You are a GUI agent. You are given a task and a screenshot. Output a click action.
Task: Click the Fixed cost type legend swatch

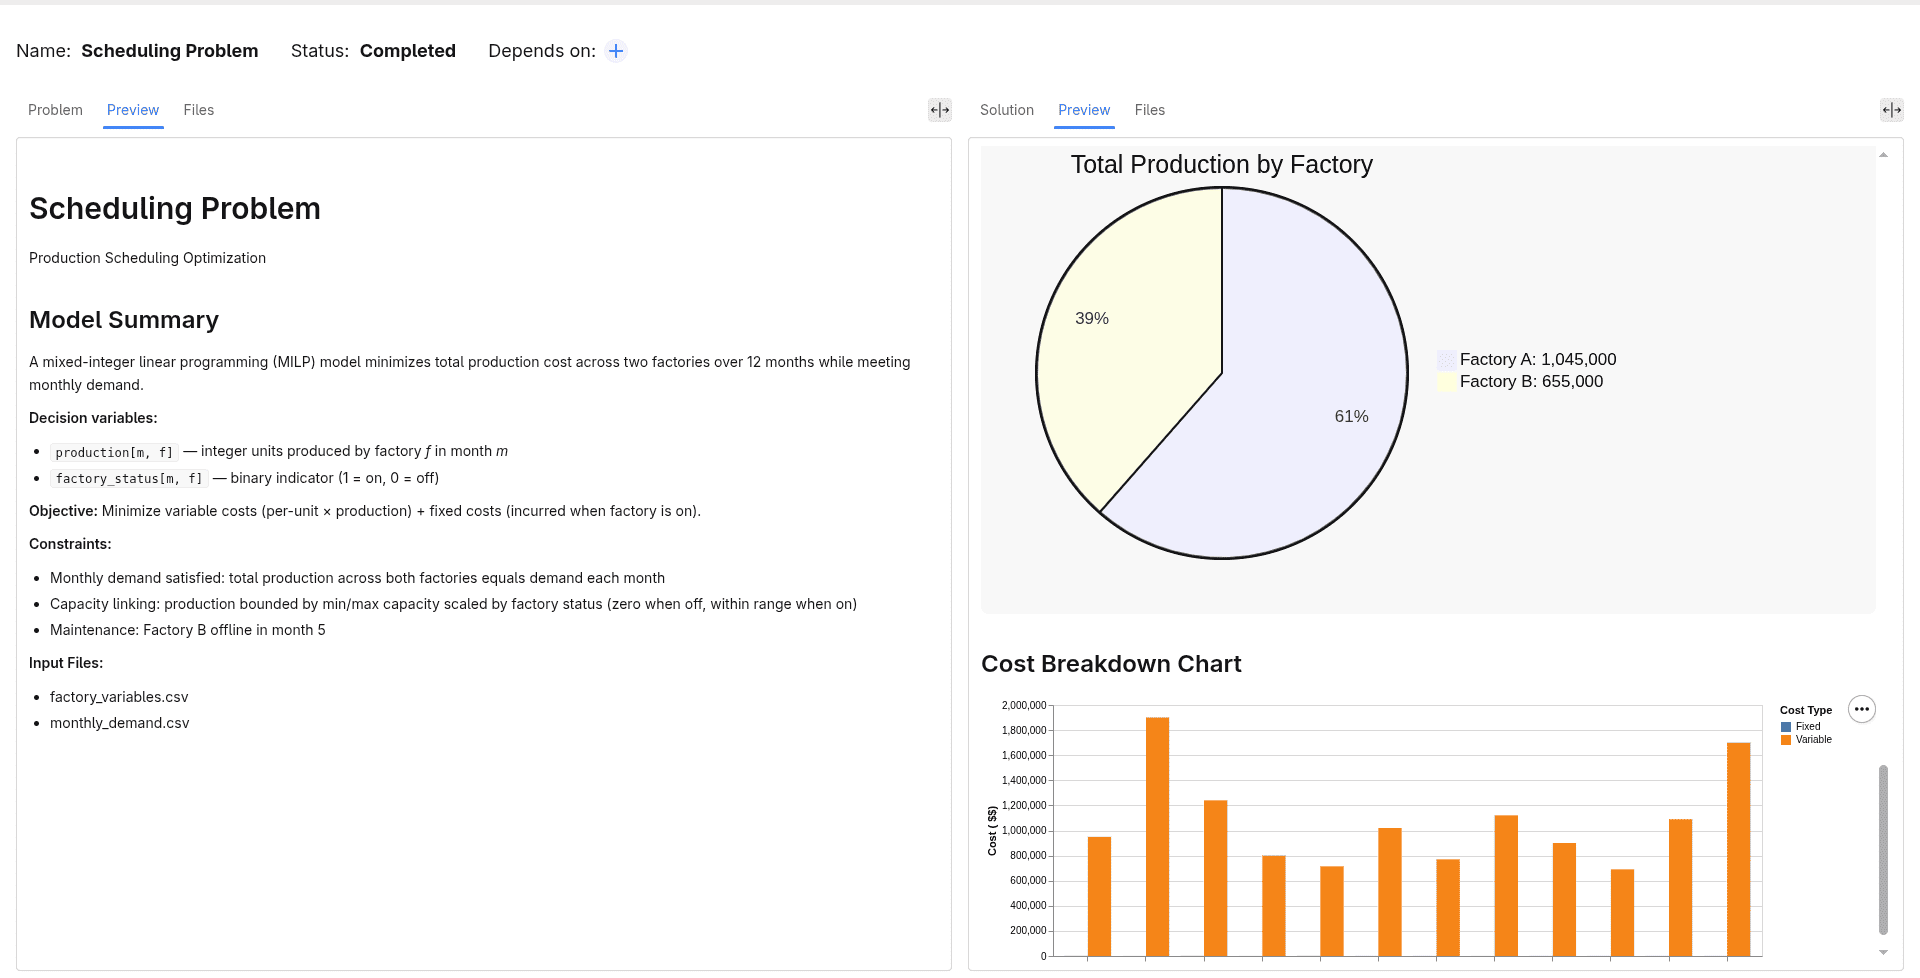tap(1786, 727)
